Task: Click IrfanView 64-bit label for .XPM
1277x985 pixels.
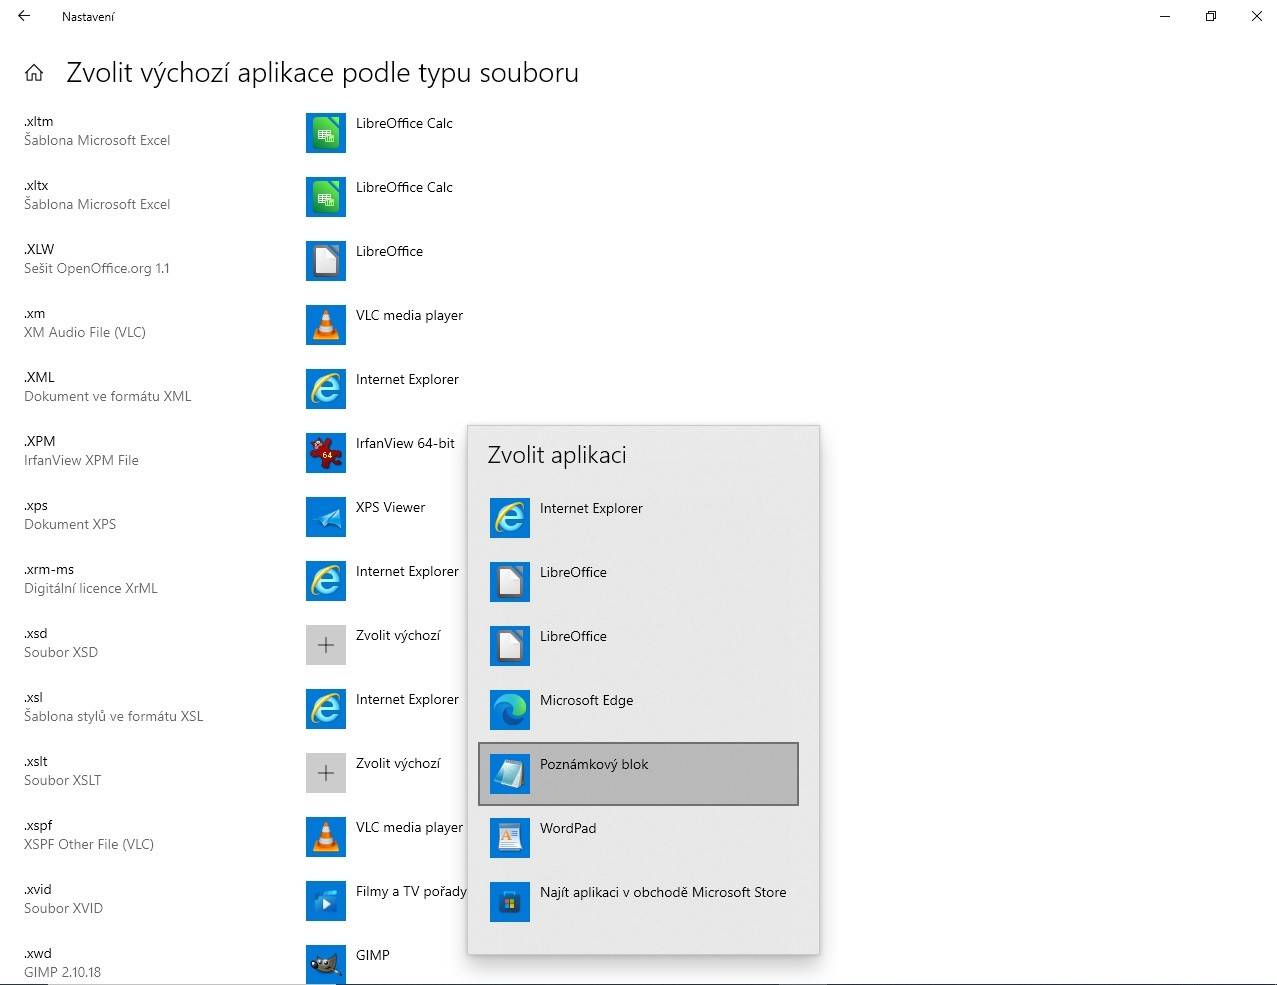Action: [405, 443]
